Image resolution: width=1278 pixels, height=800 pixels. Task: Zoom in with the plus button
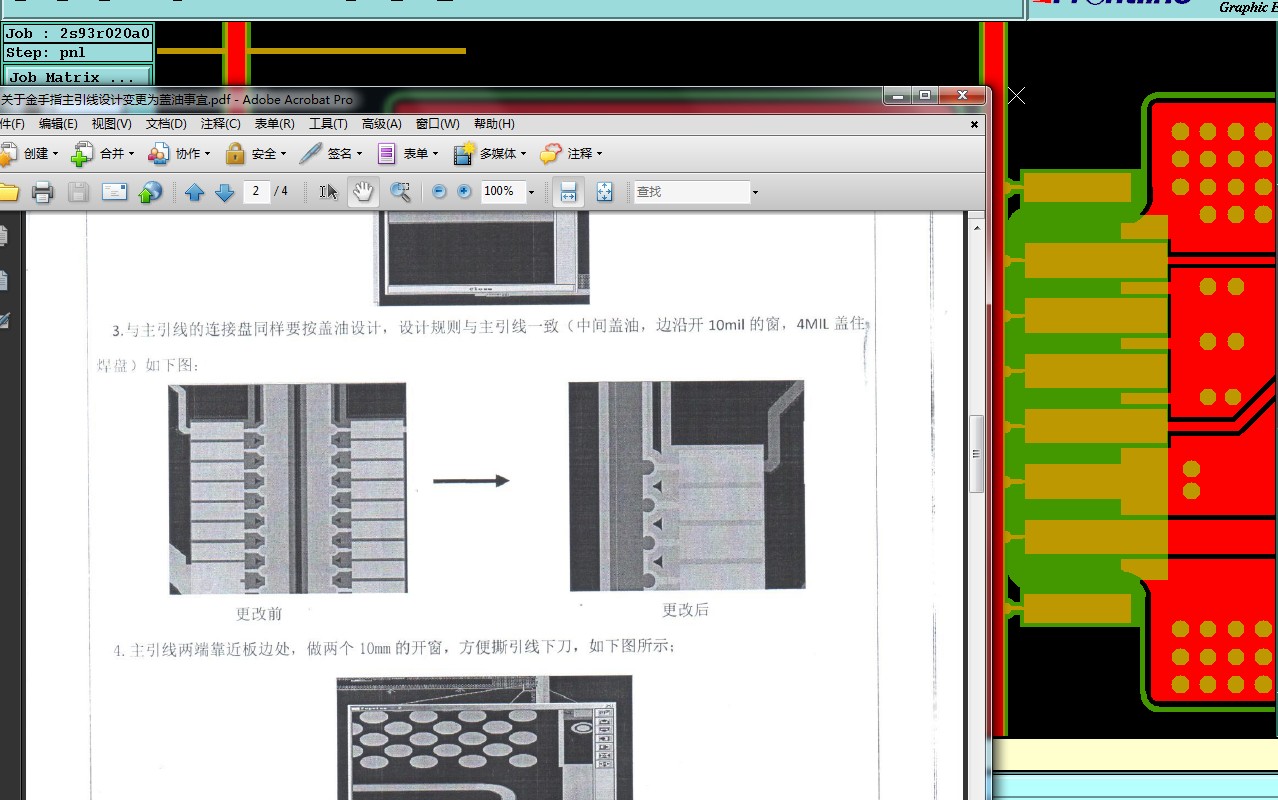point(464,192)
